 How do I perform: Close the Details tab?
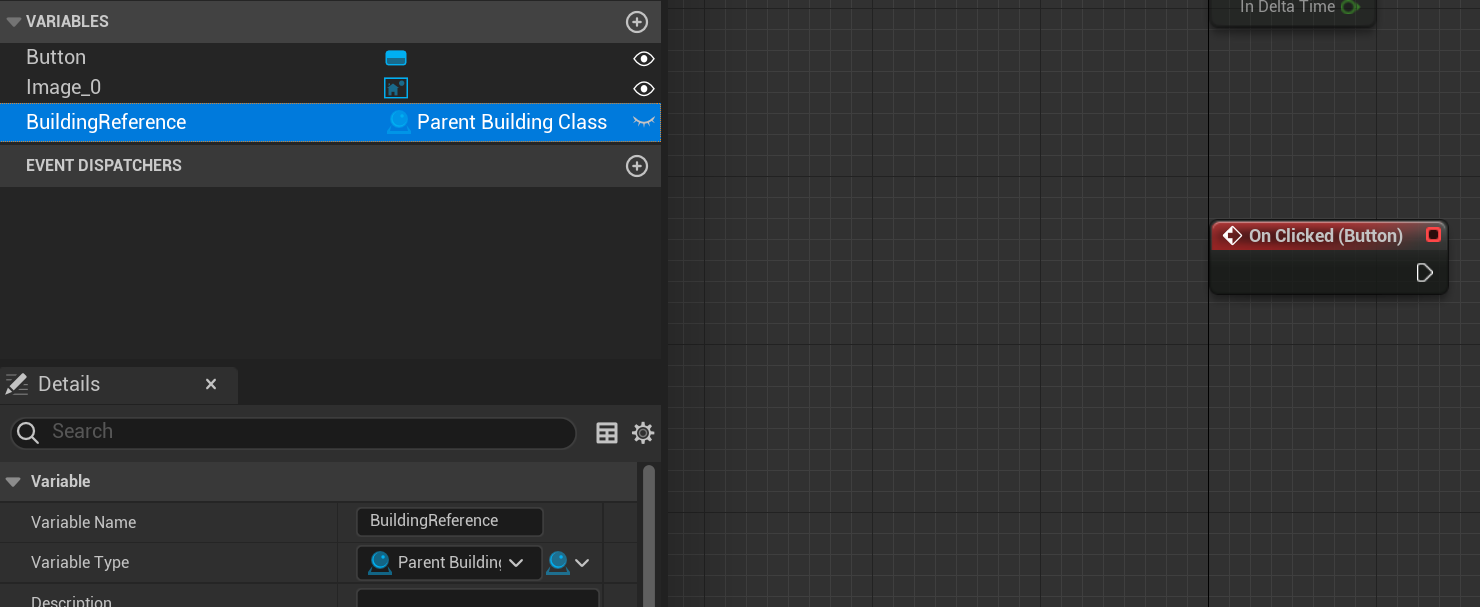coord(211,384)
